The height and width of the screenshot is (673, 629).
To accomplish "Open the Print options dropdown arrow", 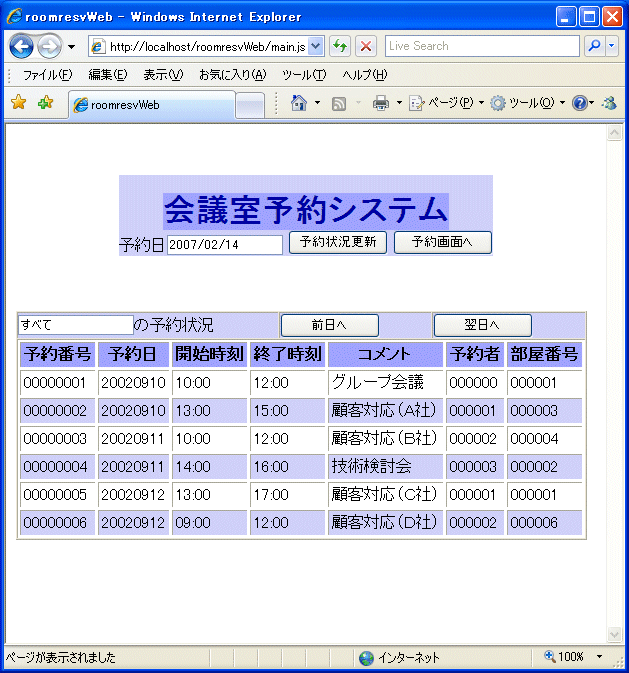I will (x=399, y=103).
